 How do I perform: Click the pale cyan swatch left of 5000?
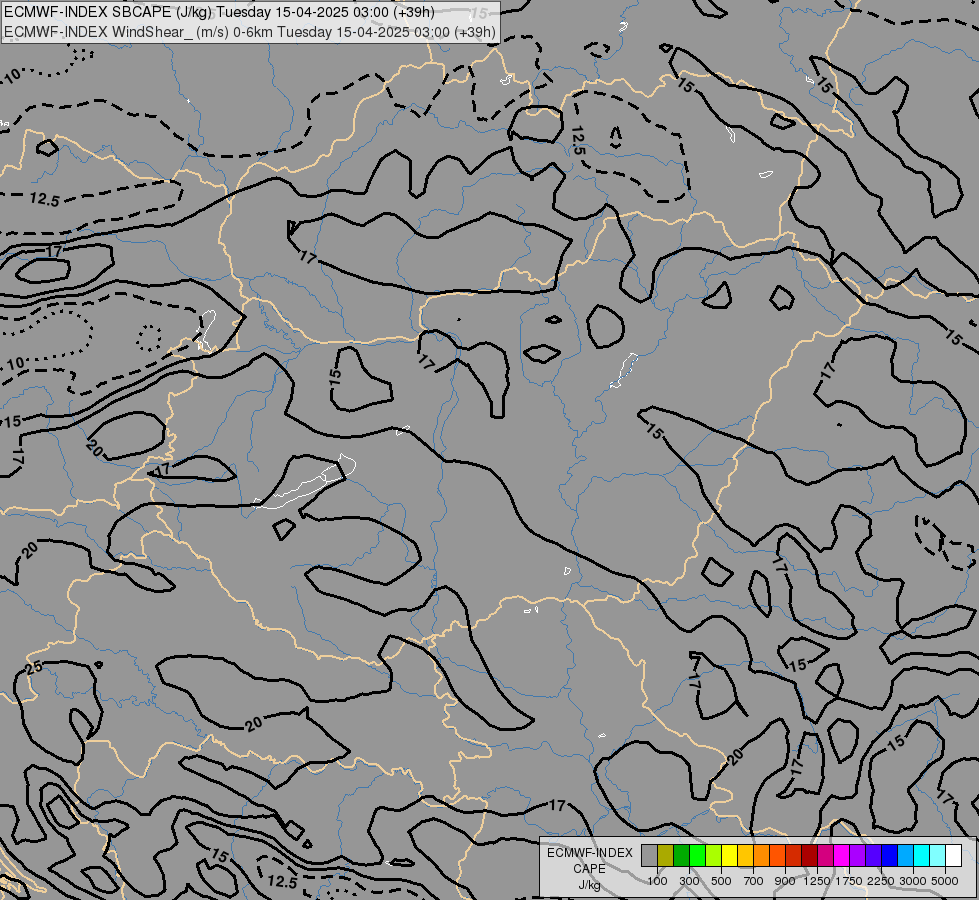coord(938,856)
